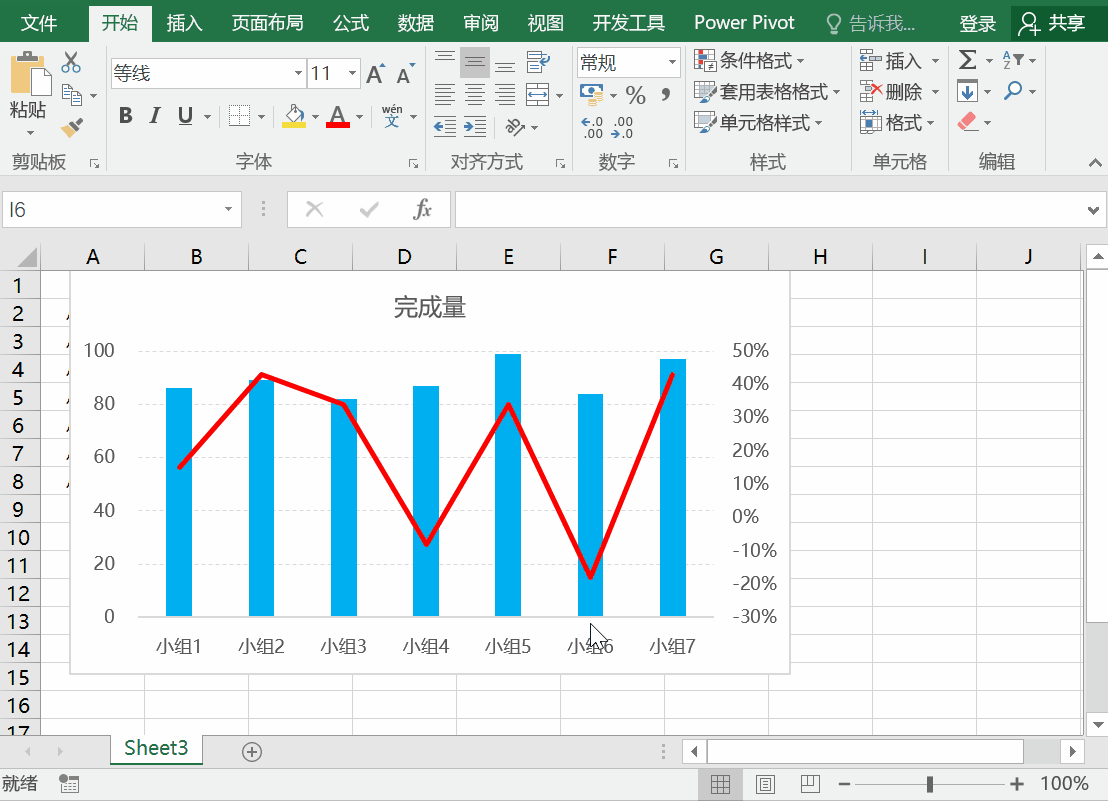Click the wén phonetic guide icon
Screen dimensions: 1108x801
click(x=391, y=116)
